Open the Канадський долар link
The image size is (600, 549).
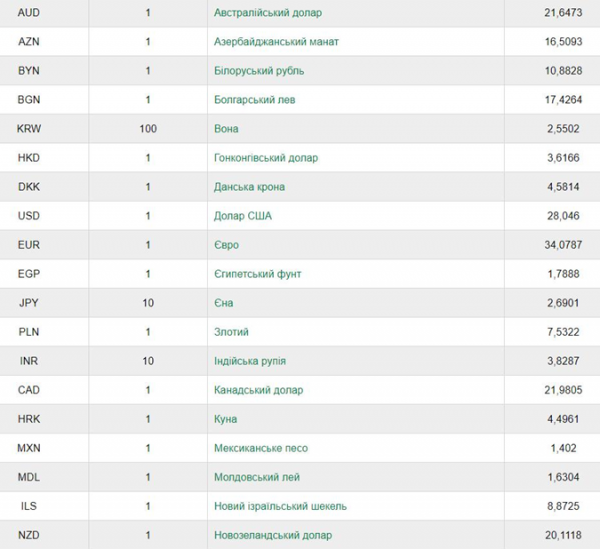(259, 390)
